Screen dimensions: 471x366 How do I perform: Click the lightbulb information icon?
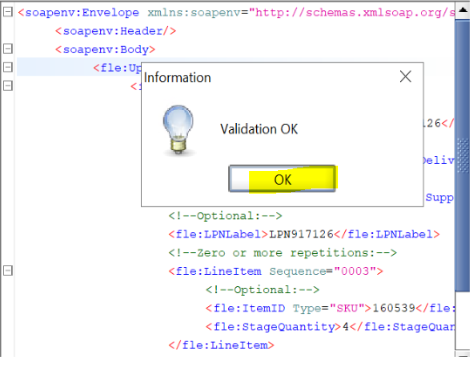click(178, 130)
